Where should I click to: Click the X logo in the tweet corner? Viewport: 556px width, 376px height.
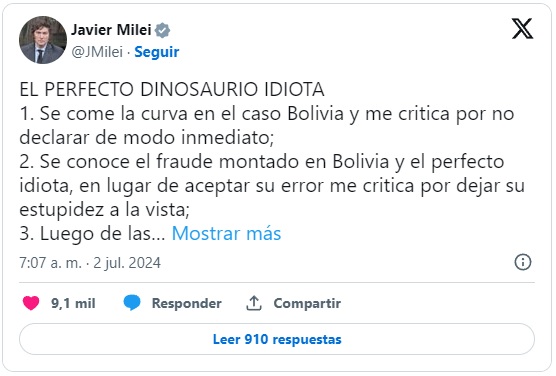tap(522, 28)
